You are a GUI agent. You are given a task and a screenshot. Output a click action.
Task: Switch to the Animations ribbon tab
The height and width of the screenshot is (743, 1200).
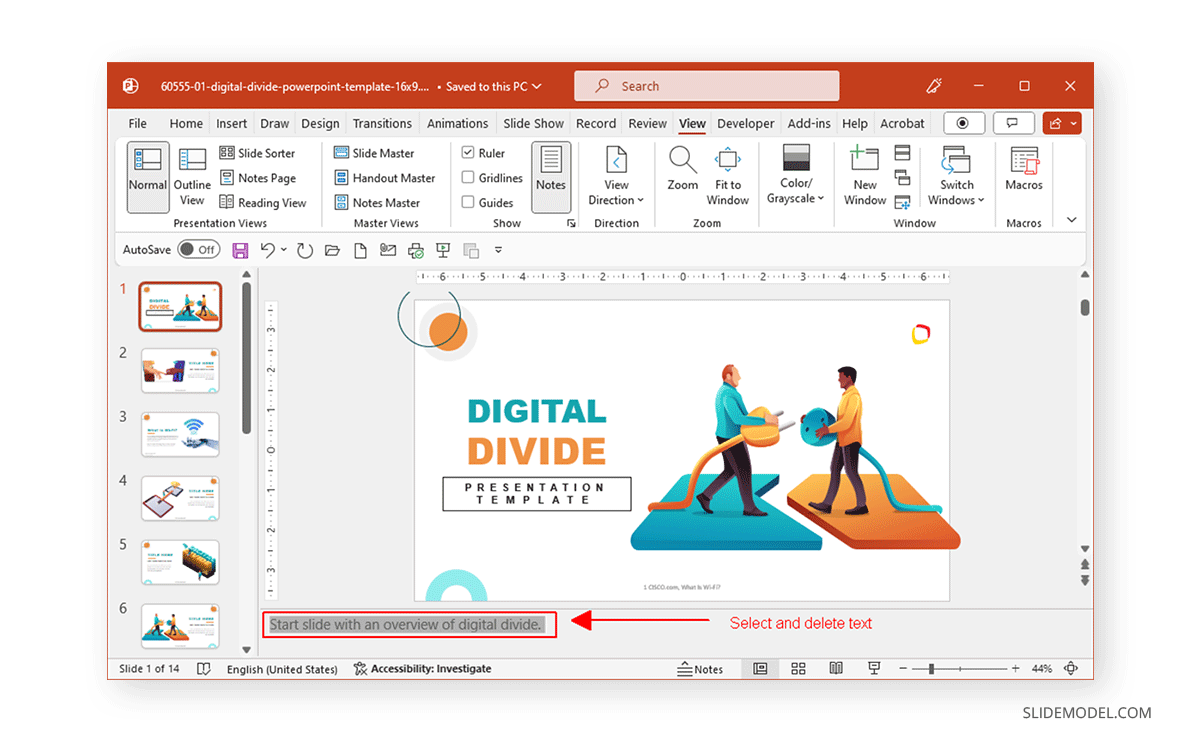pyautogui.click(x=457, y=123)
